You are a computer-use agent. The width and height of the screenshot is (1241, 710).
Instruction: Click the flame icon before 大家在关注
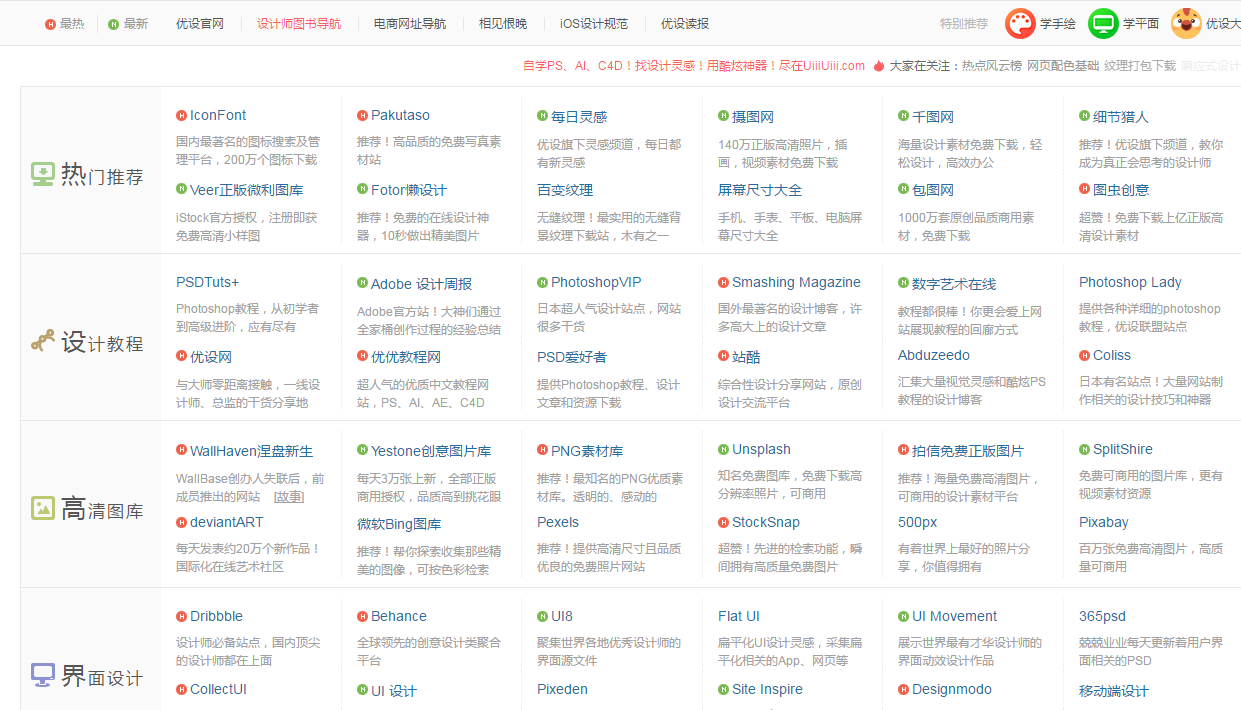pyautogui.click(x=878, y=66)
